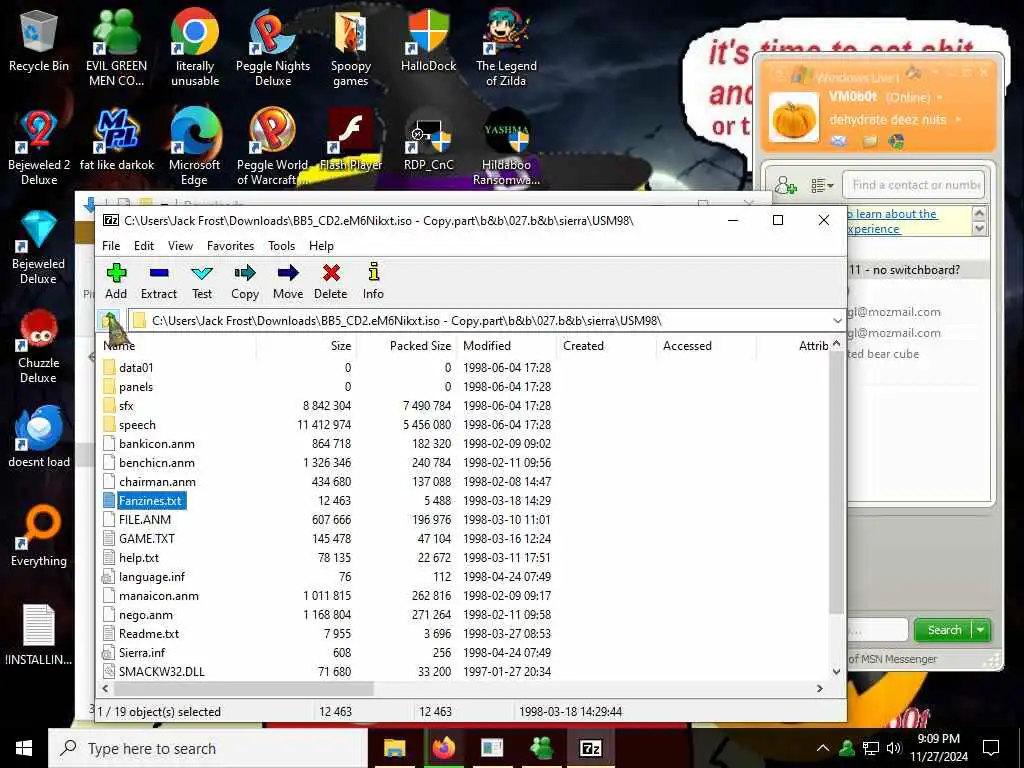Click the Extract toolbar button
1024x768 pixels.
tap(159, 281)
